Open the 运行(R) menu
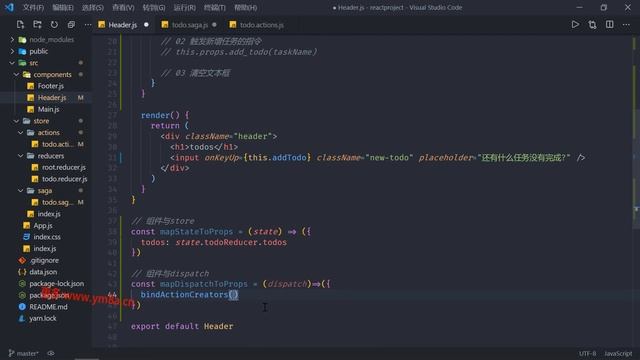The width and height of the screenshot is (640, 360). click(x=184, y=7)
